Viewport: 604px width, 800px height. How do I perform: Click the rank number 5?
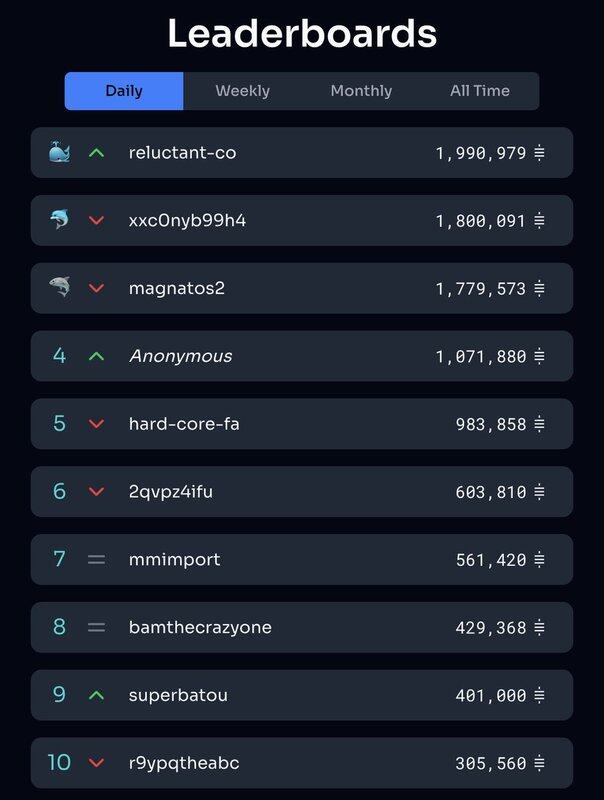click(59, 424)
